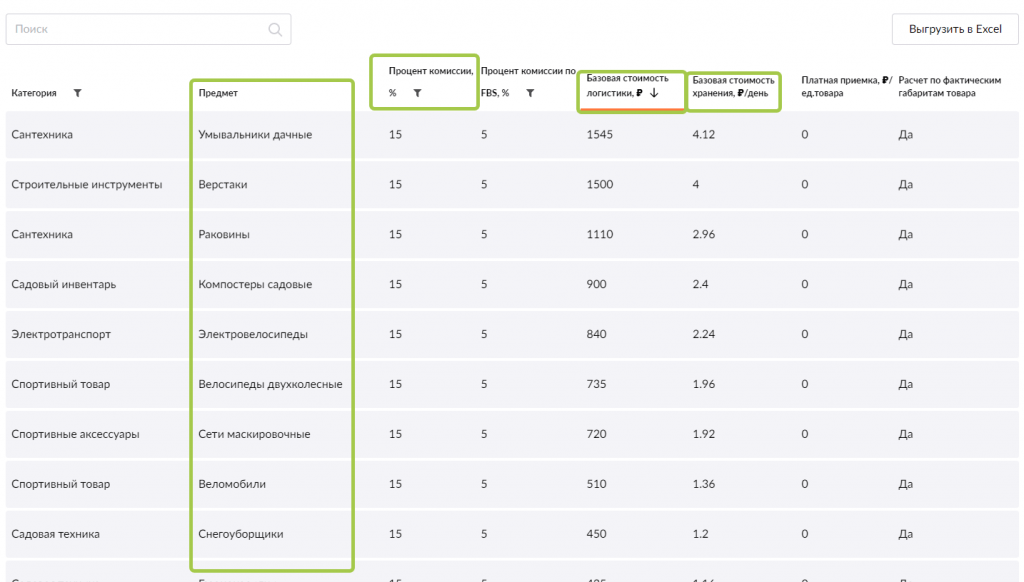Image resolution: width=1024 pixels, height=582 pixels.
Task: Click the magnifier icon in search field
Action: (275, 30)
